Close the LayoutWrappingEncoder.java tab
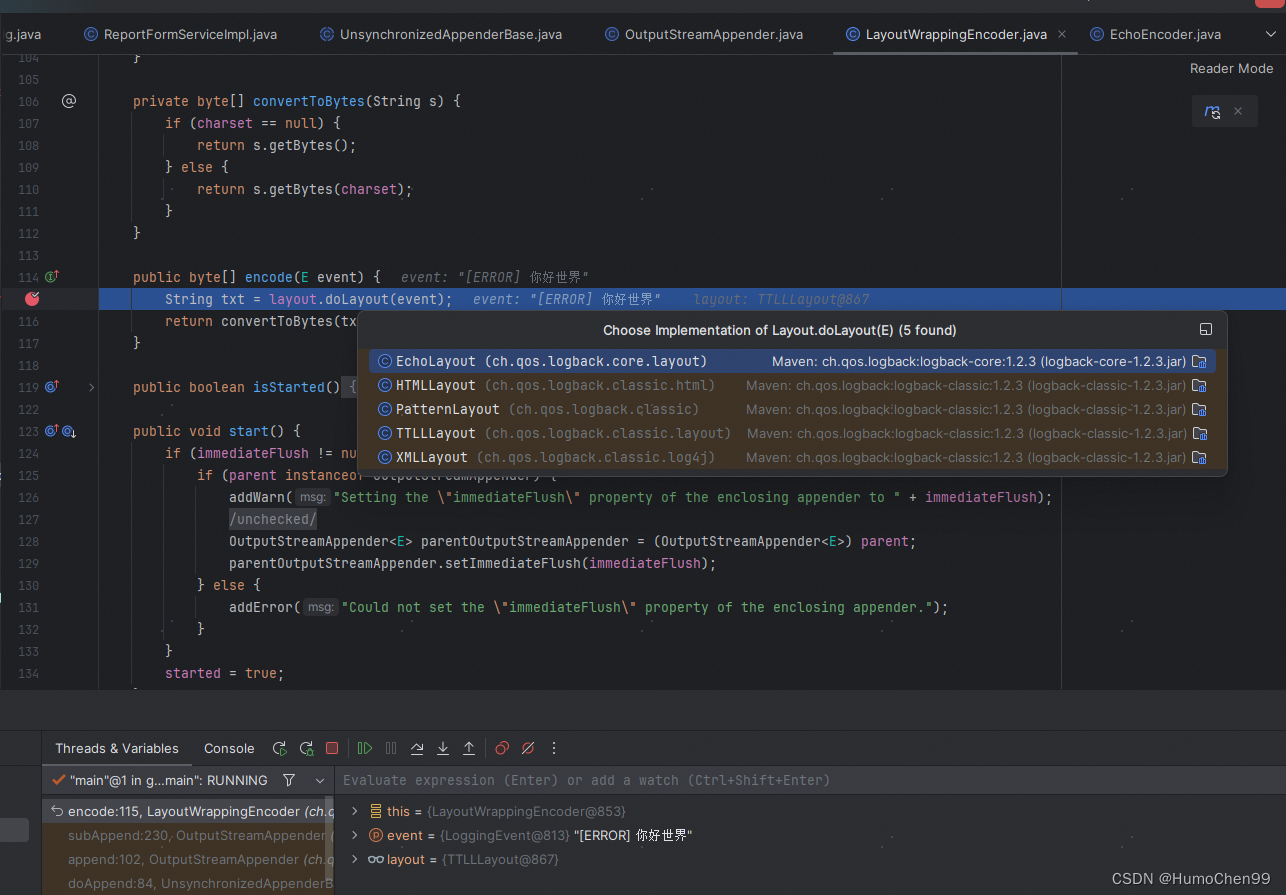 [x=1062, y=34]
